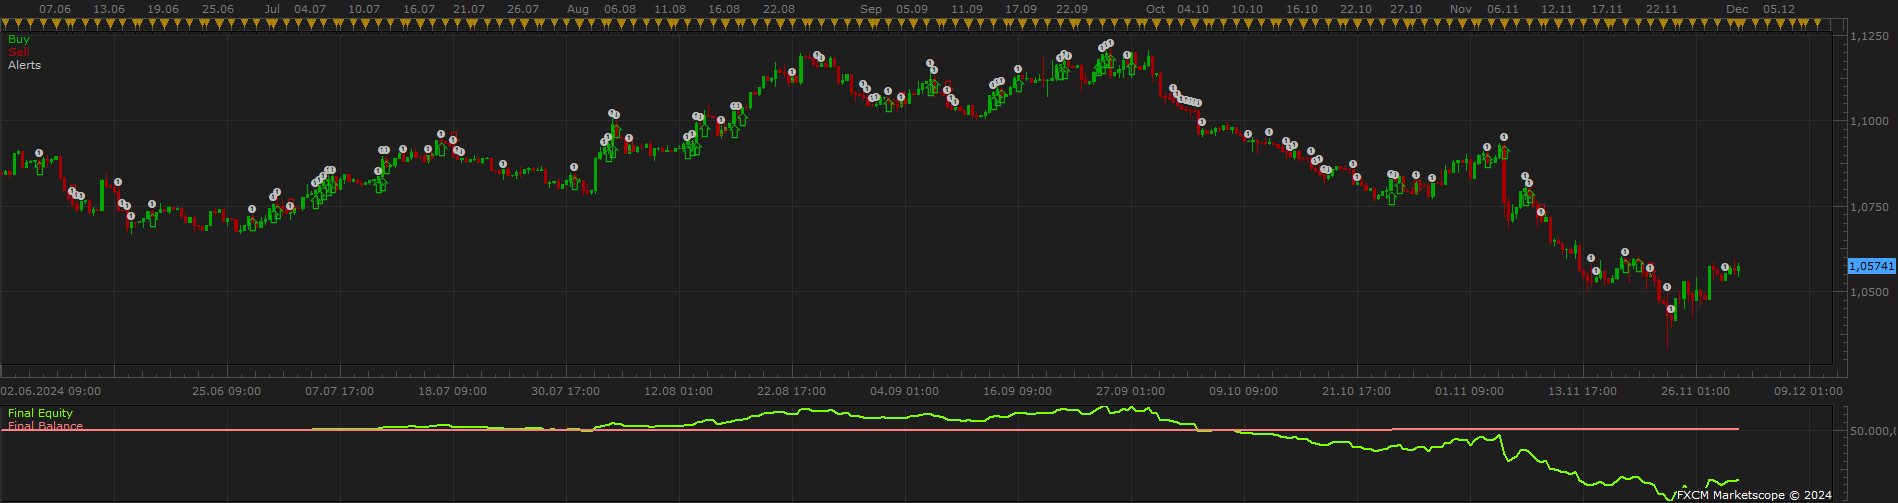Click the Nov month label on top axis

coord(1461,9)
